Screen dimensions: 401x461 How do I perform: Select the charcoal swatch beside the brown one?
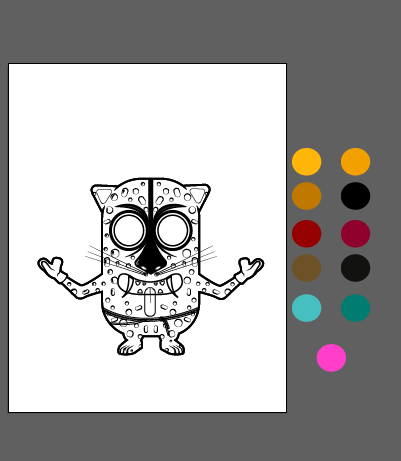pyautogui.click(x=355, y=268)
